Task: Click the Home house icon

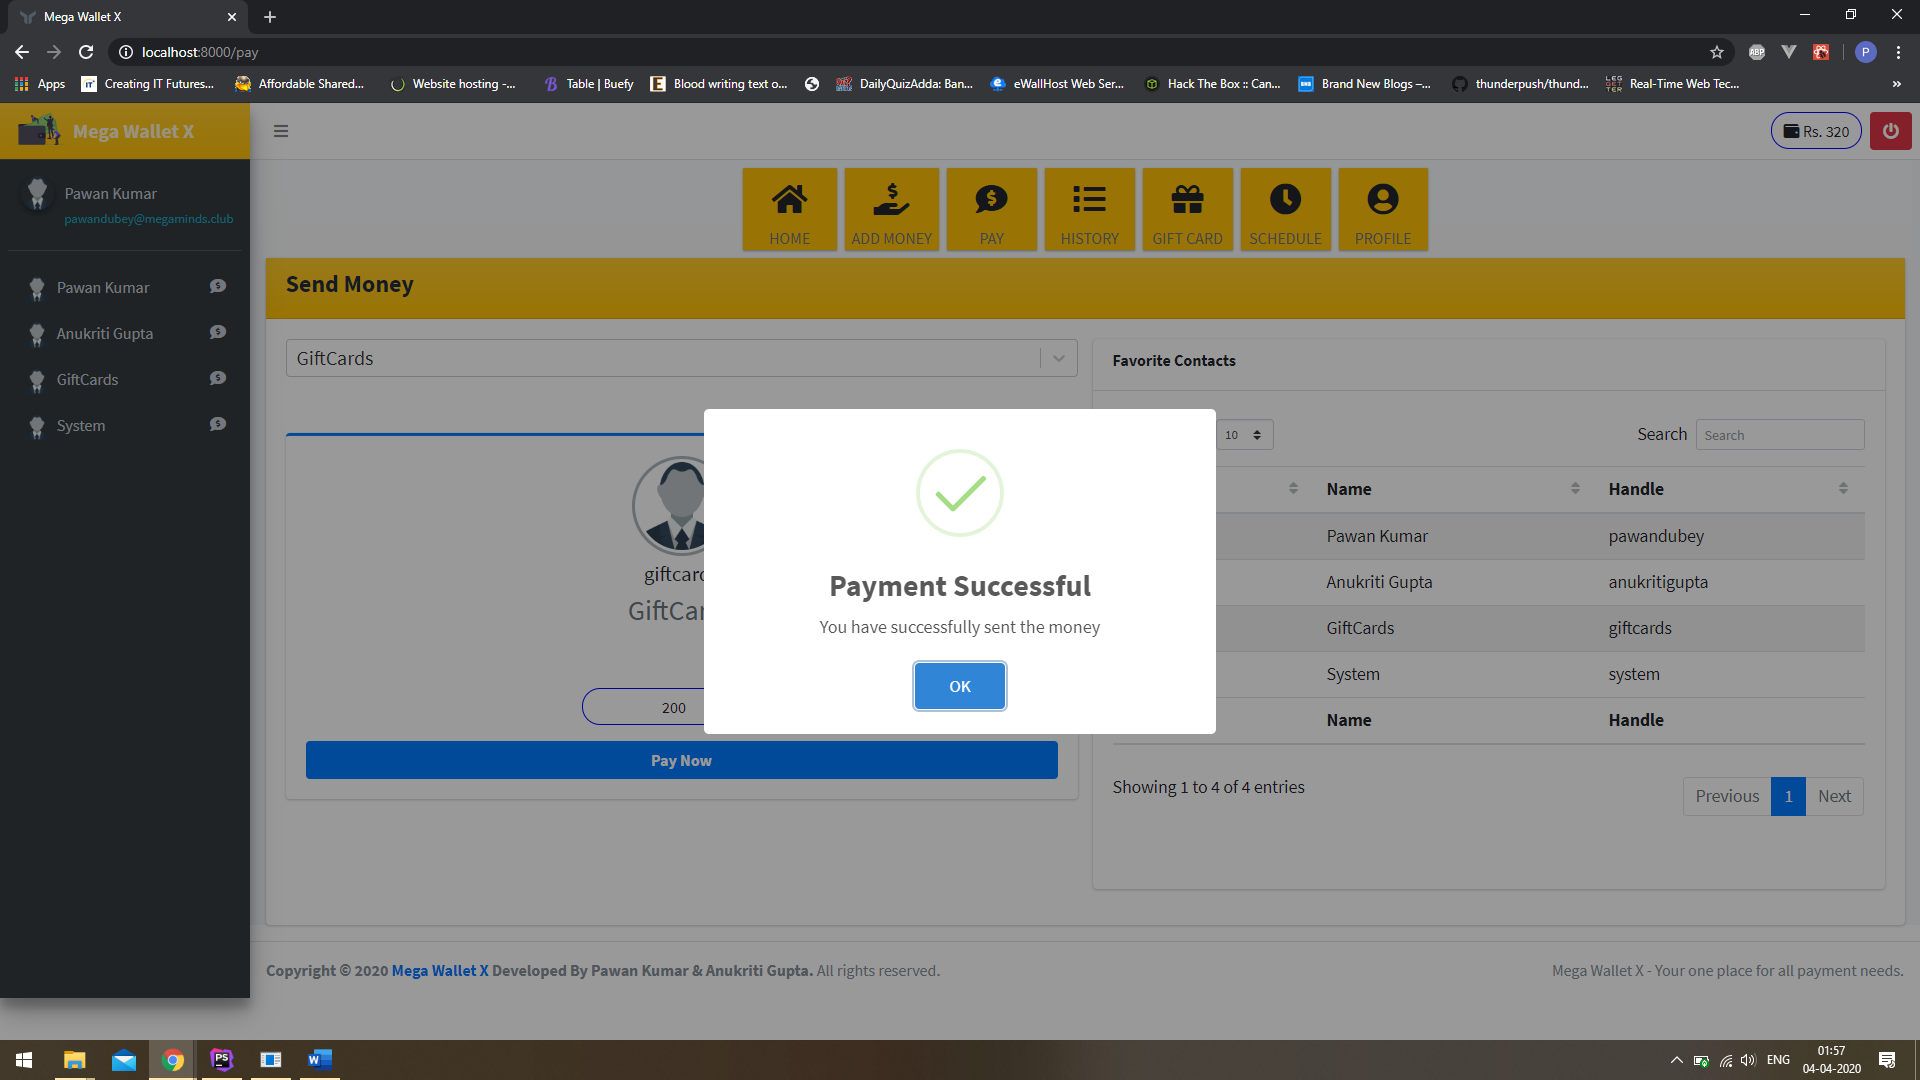Action: (x=789, y=200)
